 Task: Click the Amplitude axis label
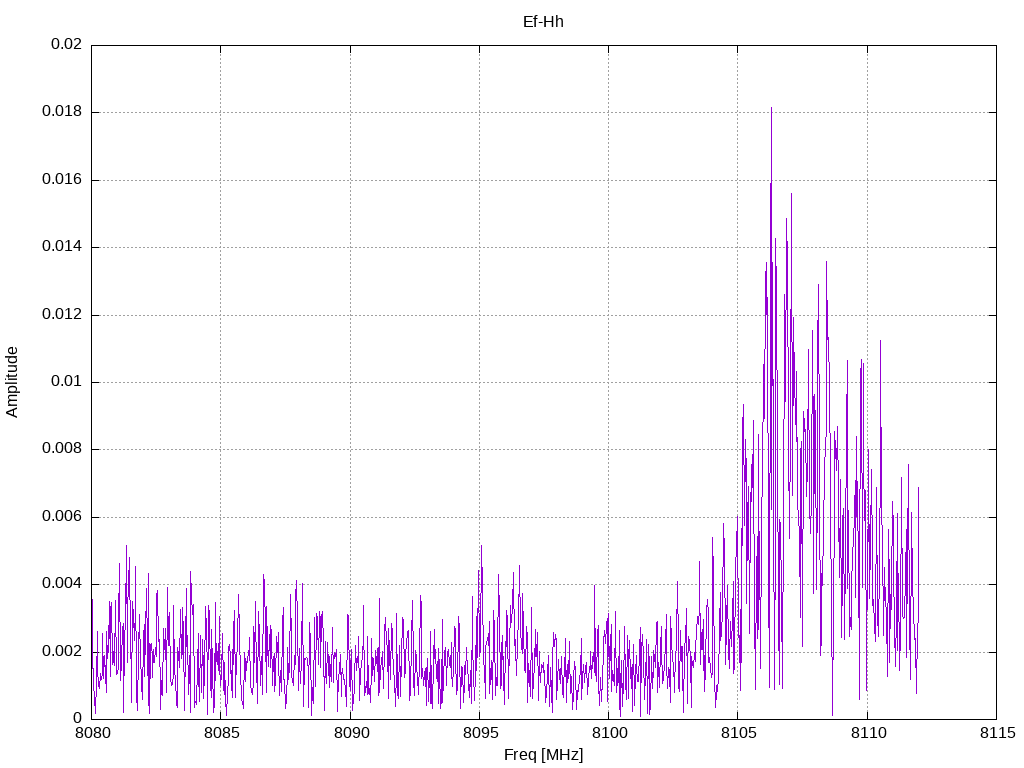coord(12,382)
